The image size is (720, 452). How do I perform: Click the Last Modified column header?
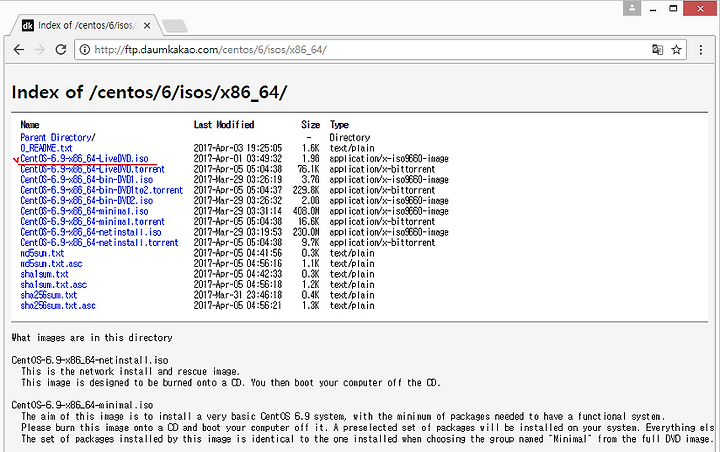224,124
